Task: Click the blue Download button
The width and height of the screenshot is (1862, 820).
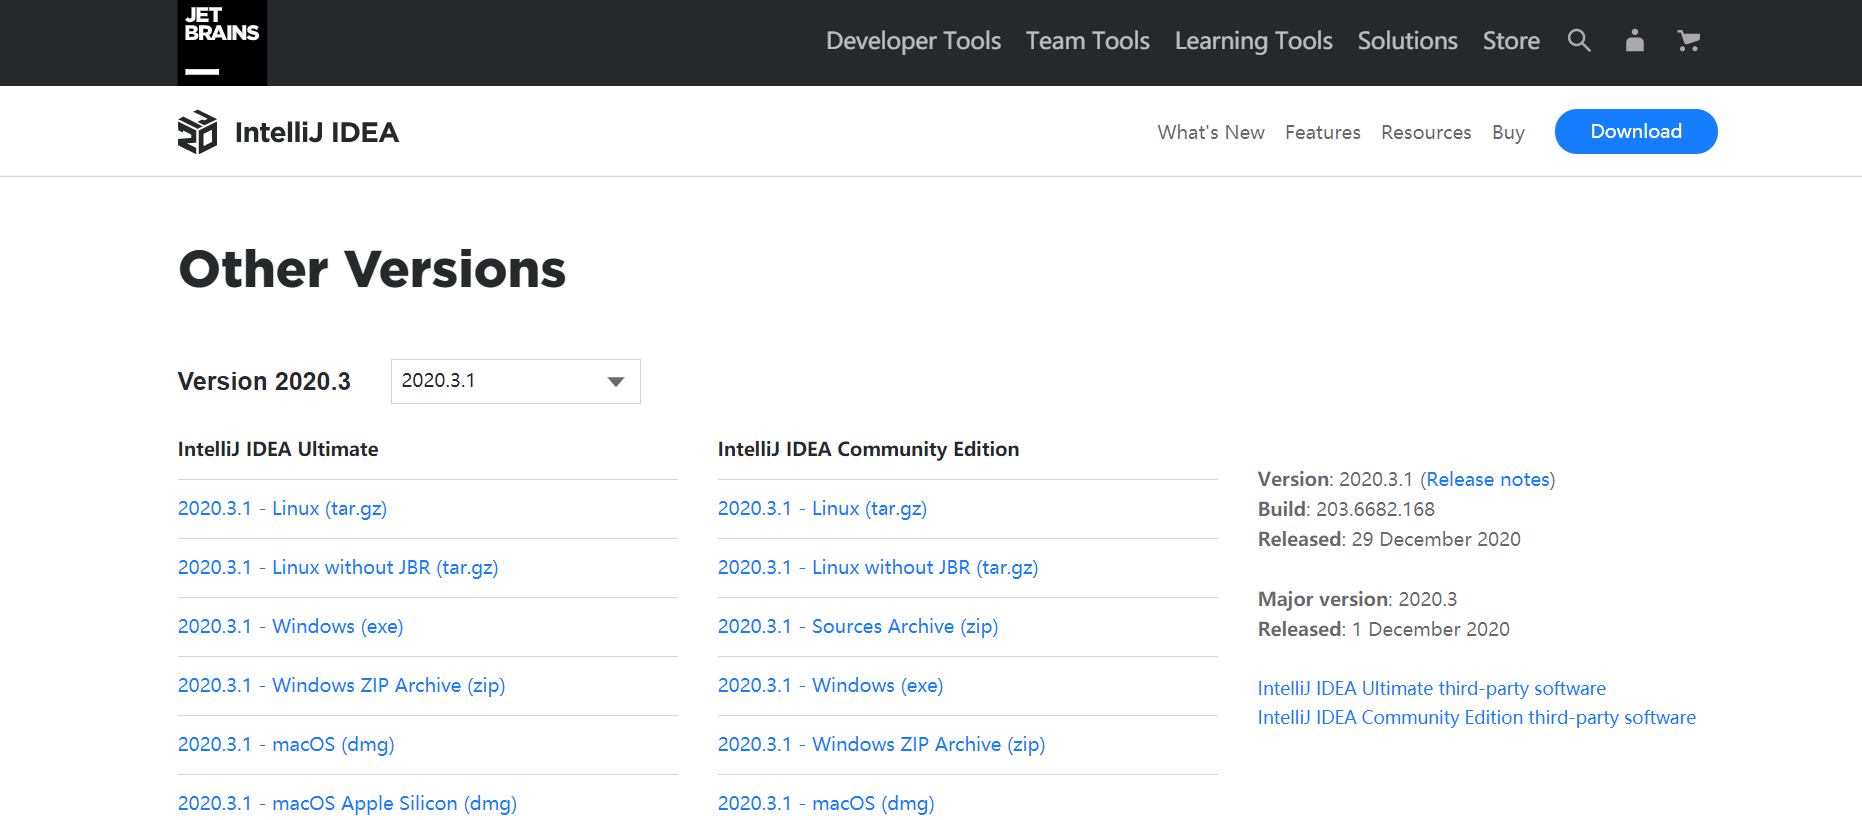Action: pyautogui.click(x=1636, y=131)
